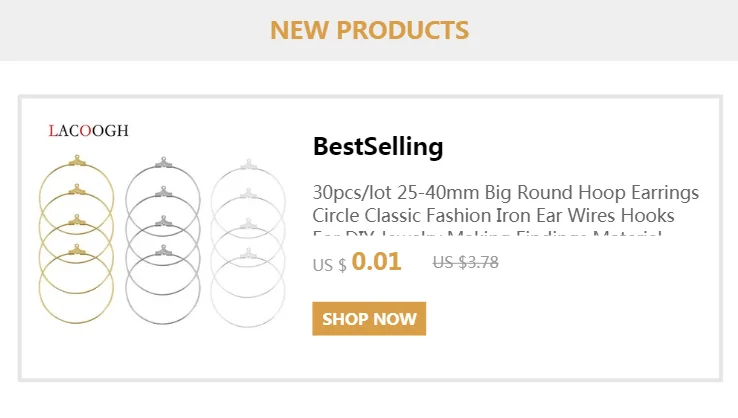Click the crossed-out US $3.78 price

465,263
